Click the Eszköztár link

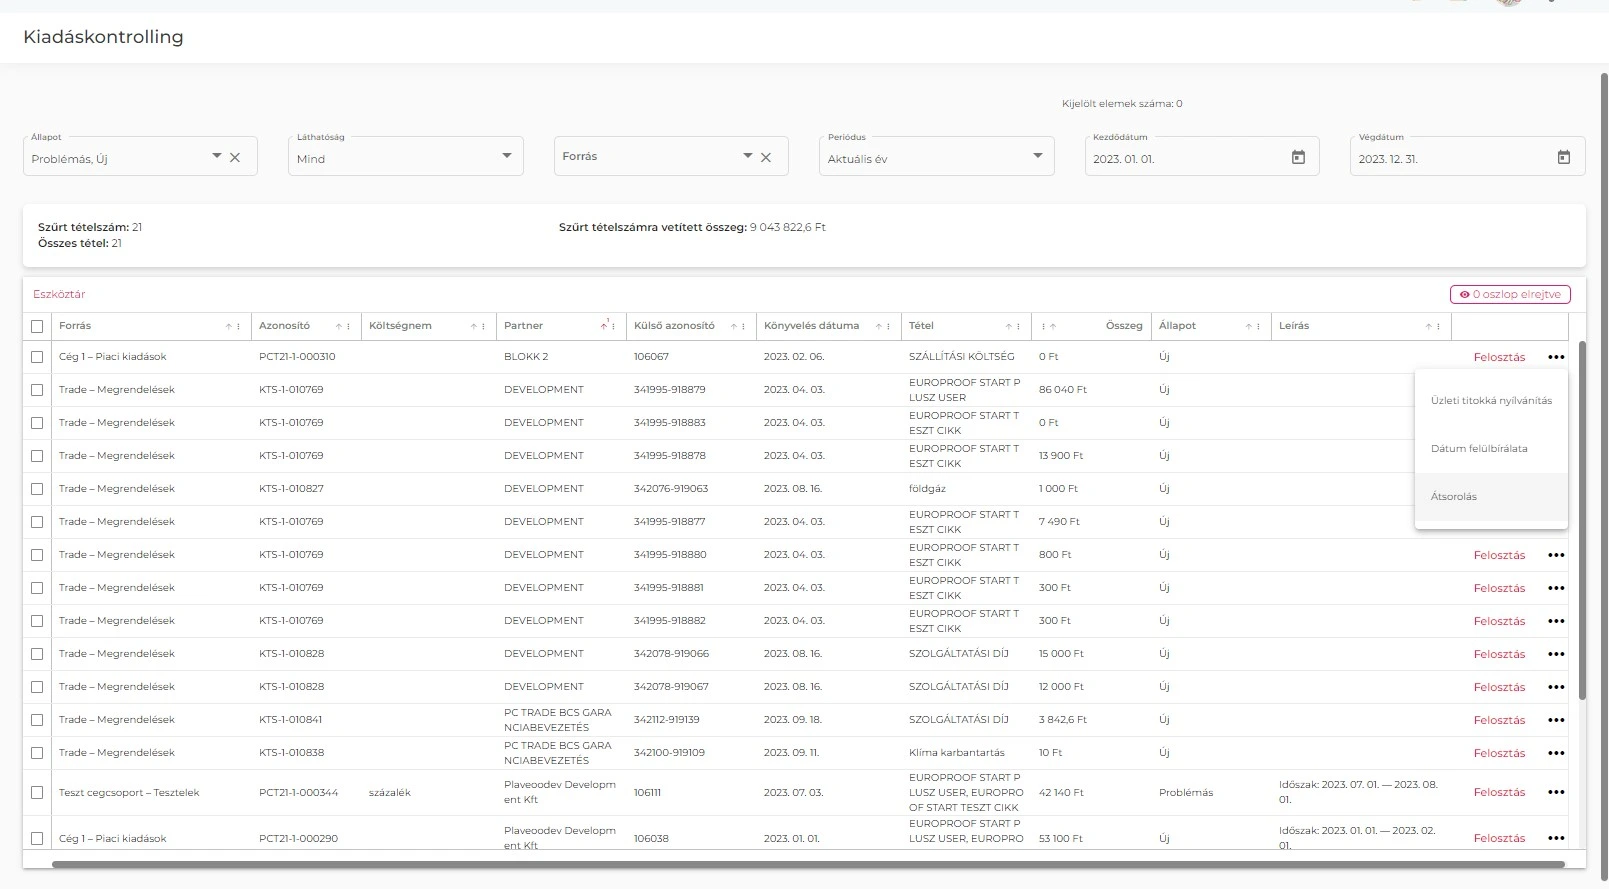[59, 294]
